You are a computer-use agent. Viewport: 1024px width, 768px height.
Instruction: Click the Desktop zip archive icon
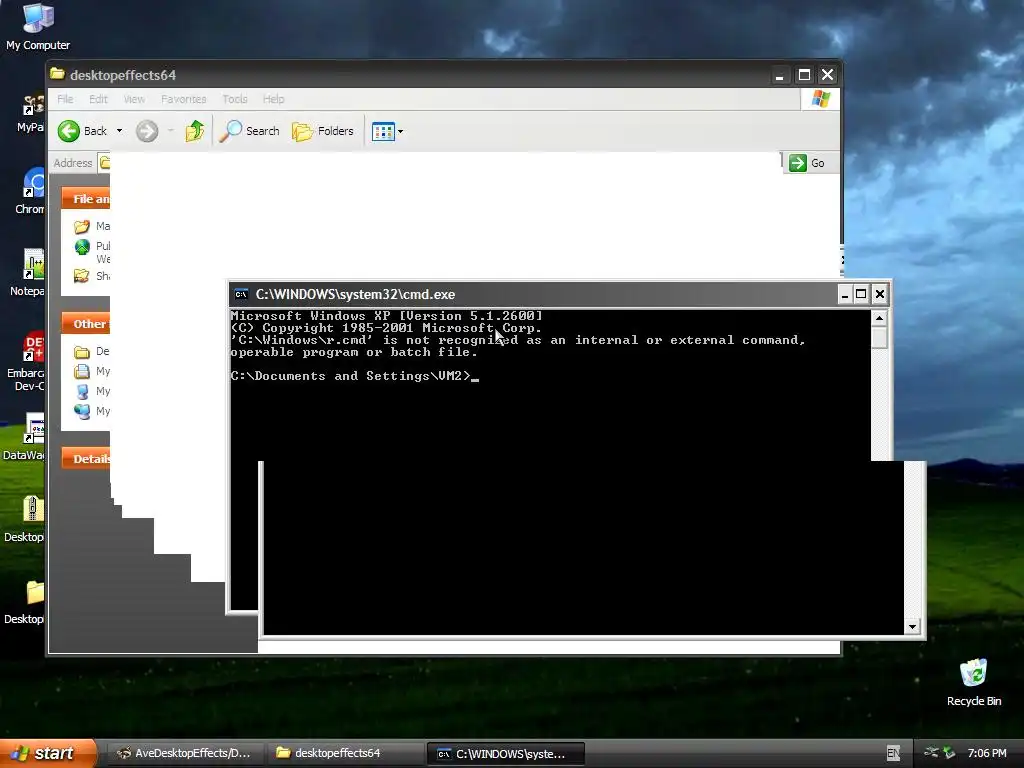point(24,519)
